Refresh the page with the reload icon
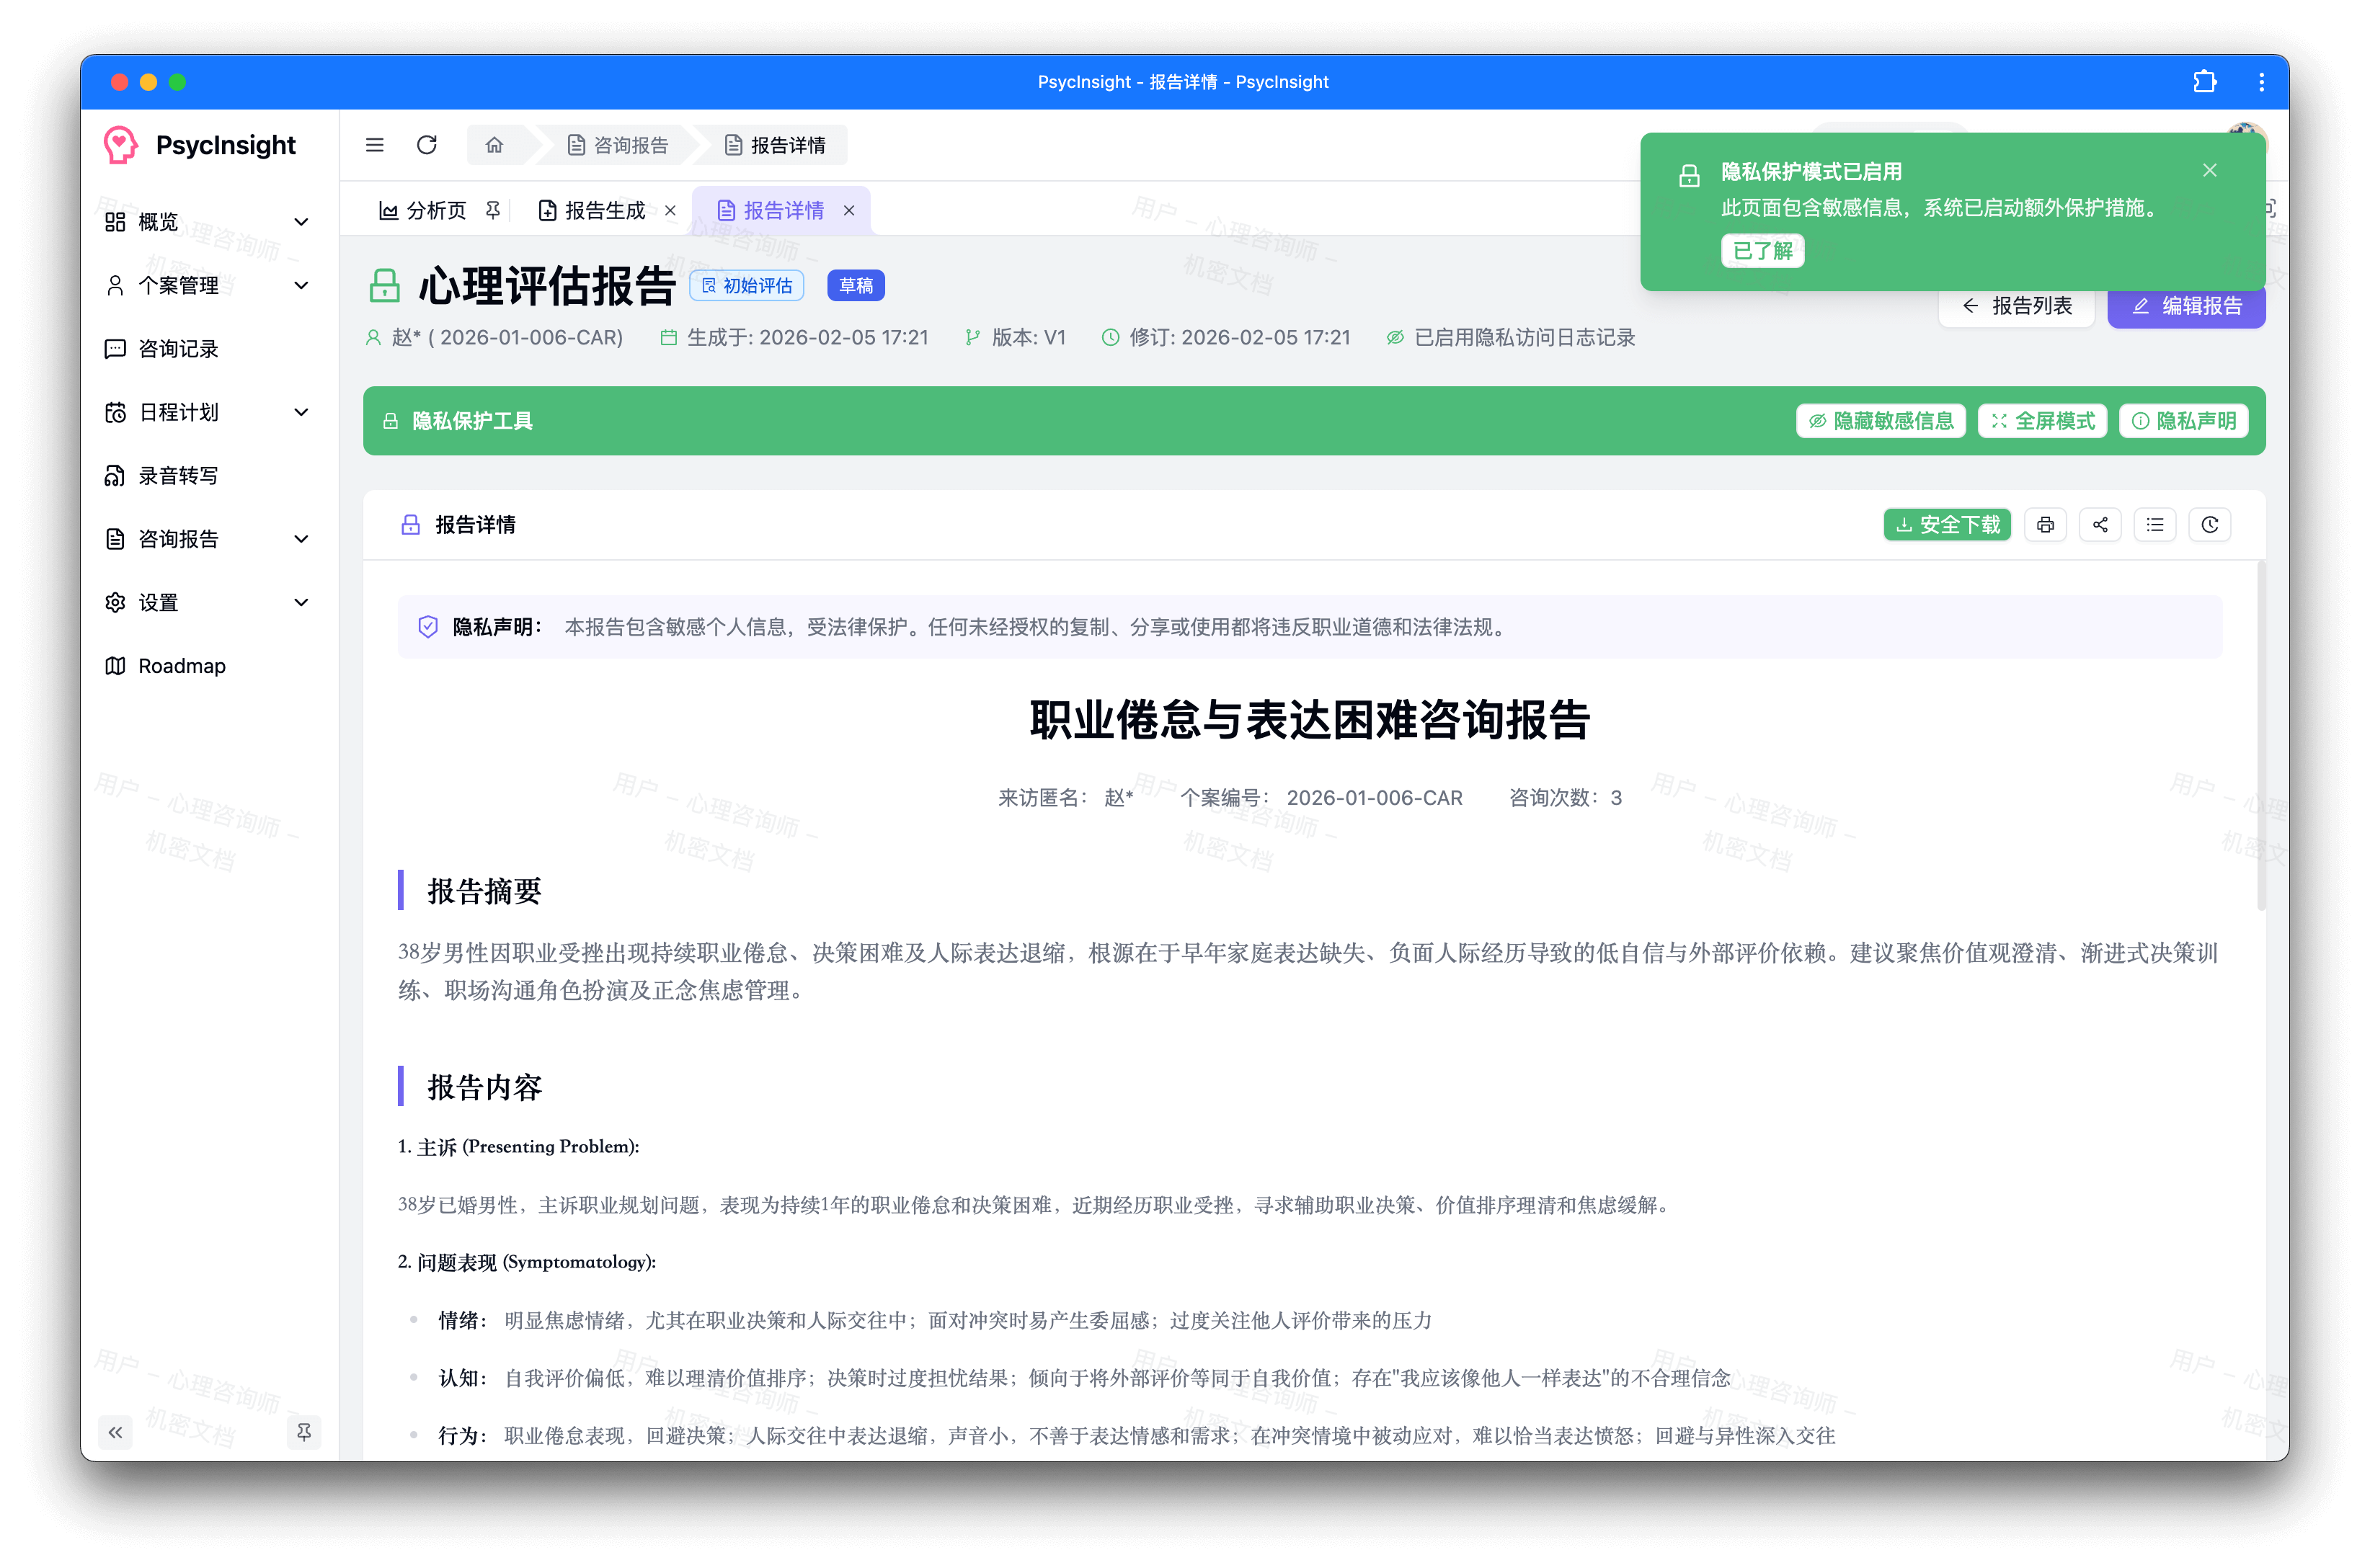The image size is (2370, 1568). click(427, 145)
